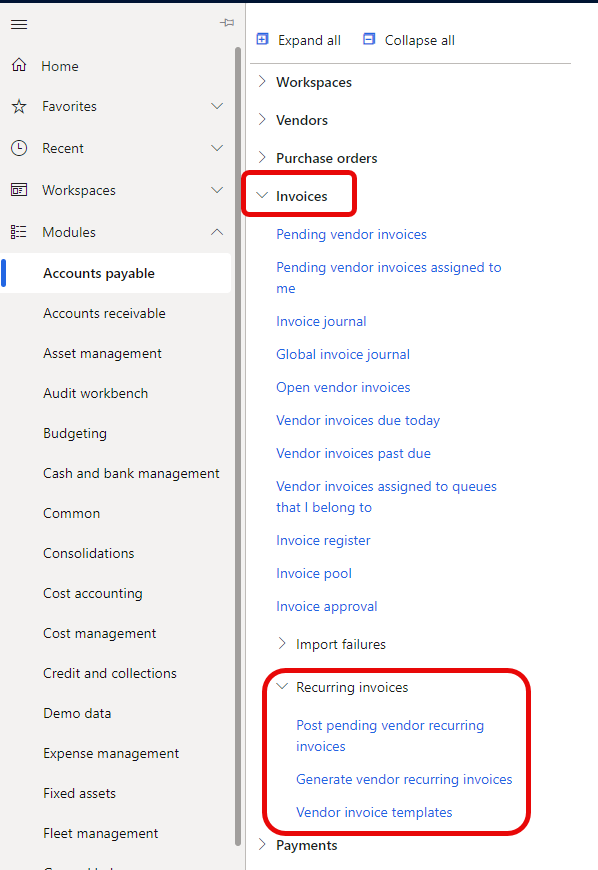The width and height of the screenshot is (598, 870).
Task: Open Pending vendor invoices
Action: 351,234
